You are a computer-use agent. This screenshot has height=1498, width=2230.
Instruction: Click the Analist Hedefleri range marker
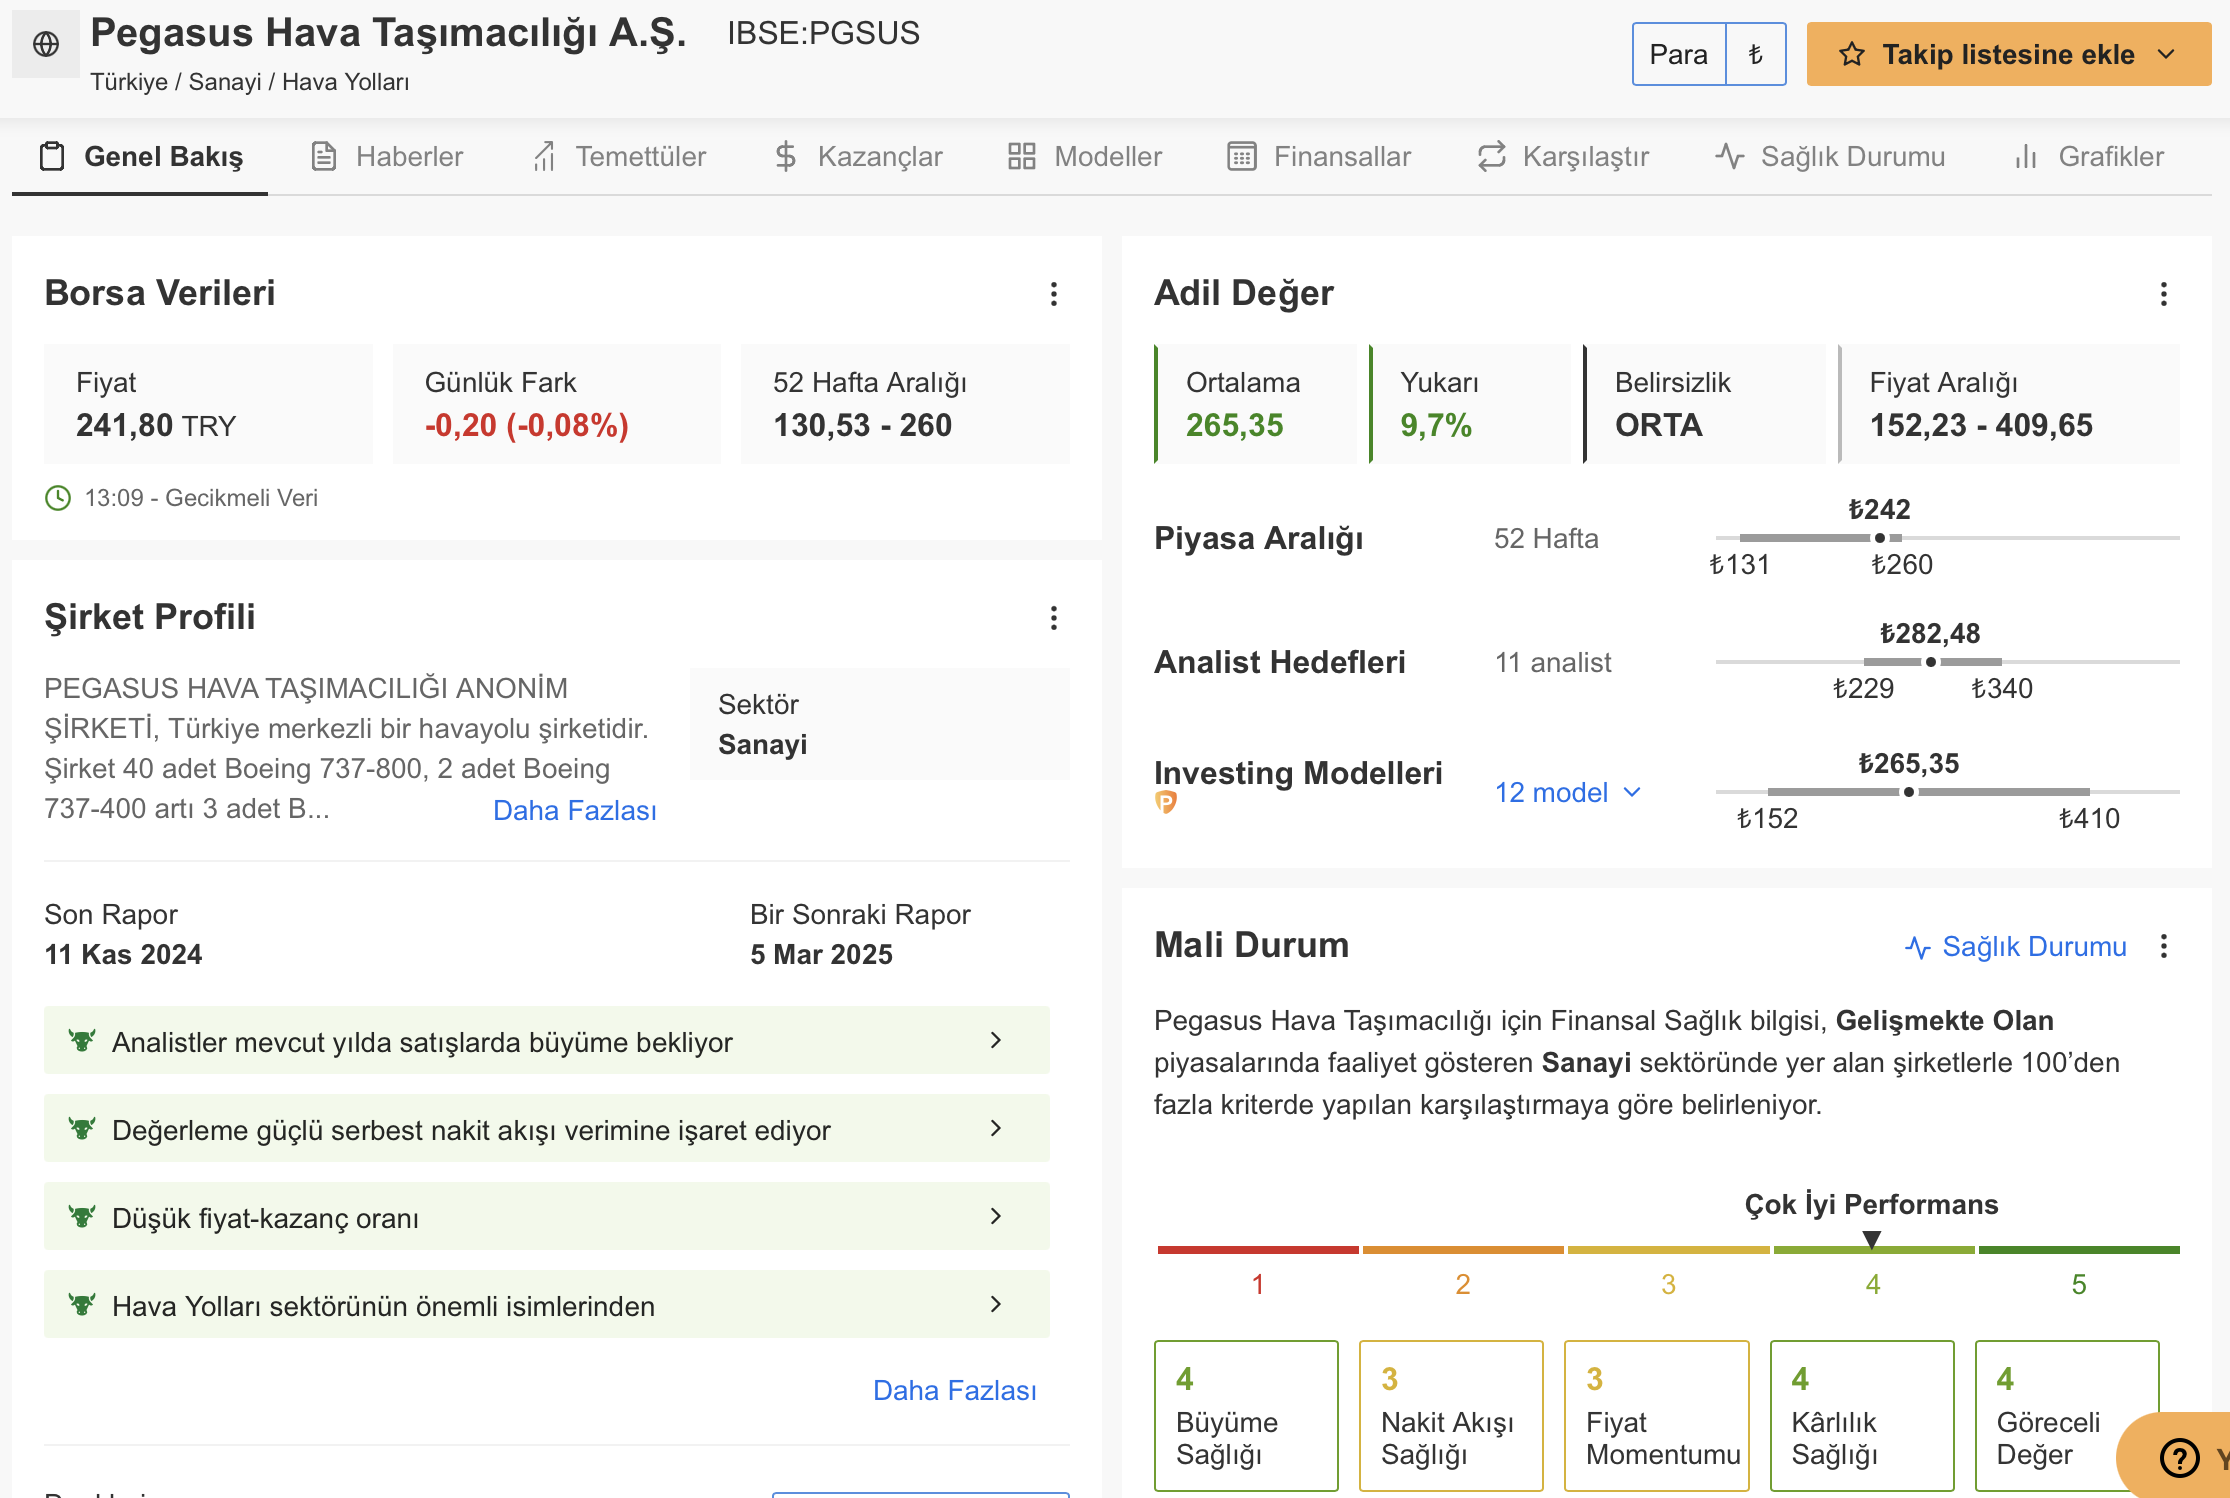click(1930, 662)
